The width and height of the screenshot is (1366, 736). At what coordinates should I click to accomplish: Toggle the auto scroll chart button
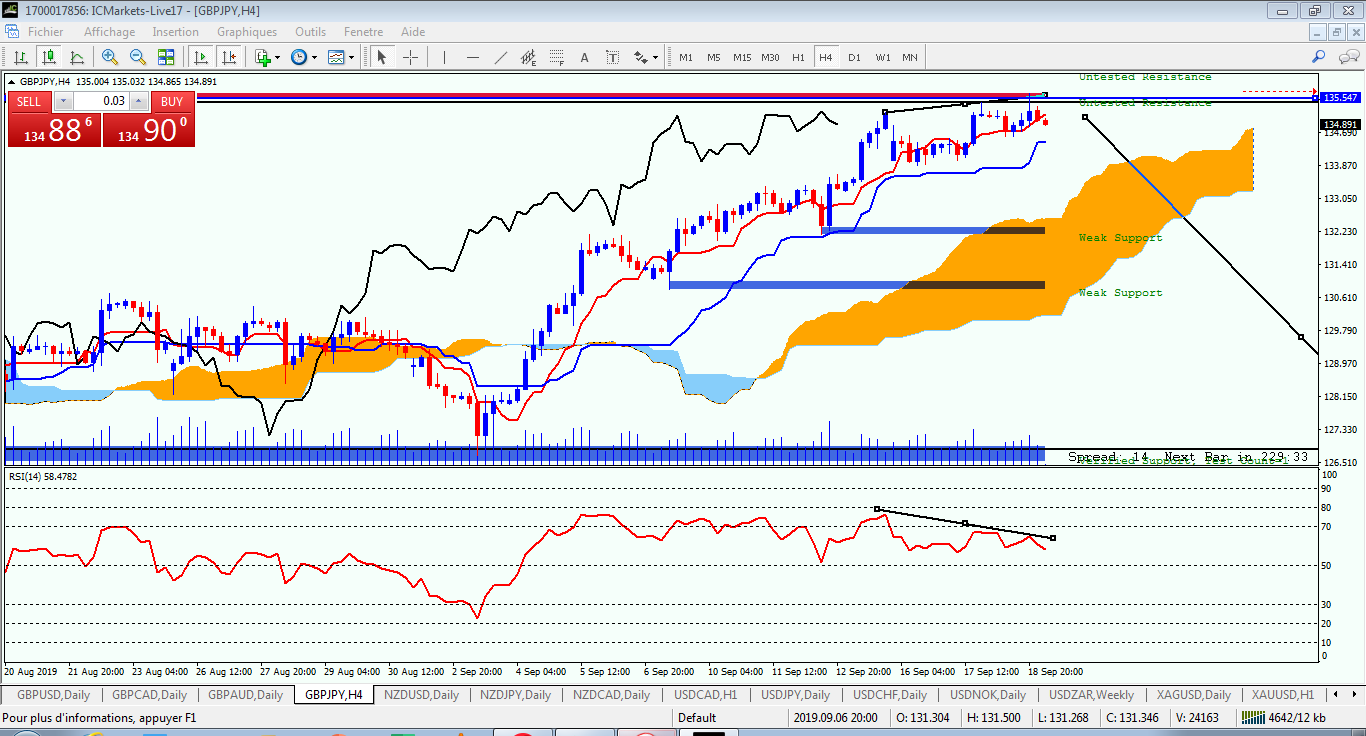pyautogui.click(x=201, y=57)
